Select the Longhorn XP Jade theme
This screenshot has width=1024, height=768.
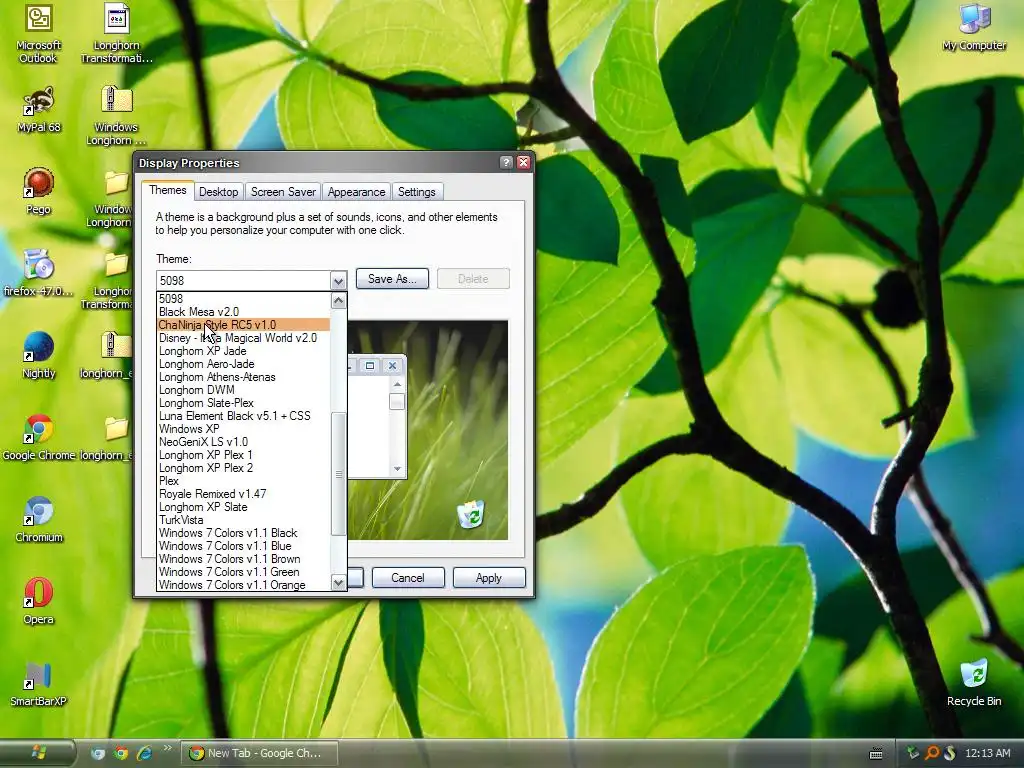(244, 351)
